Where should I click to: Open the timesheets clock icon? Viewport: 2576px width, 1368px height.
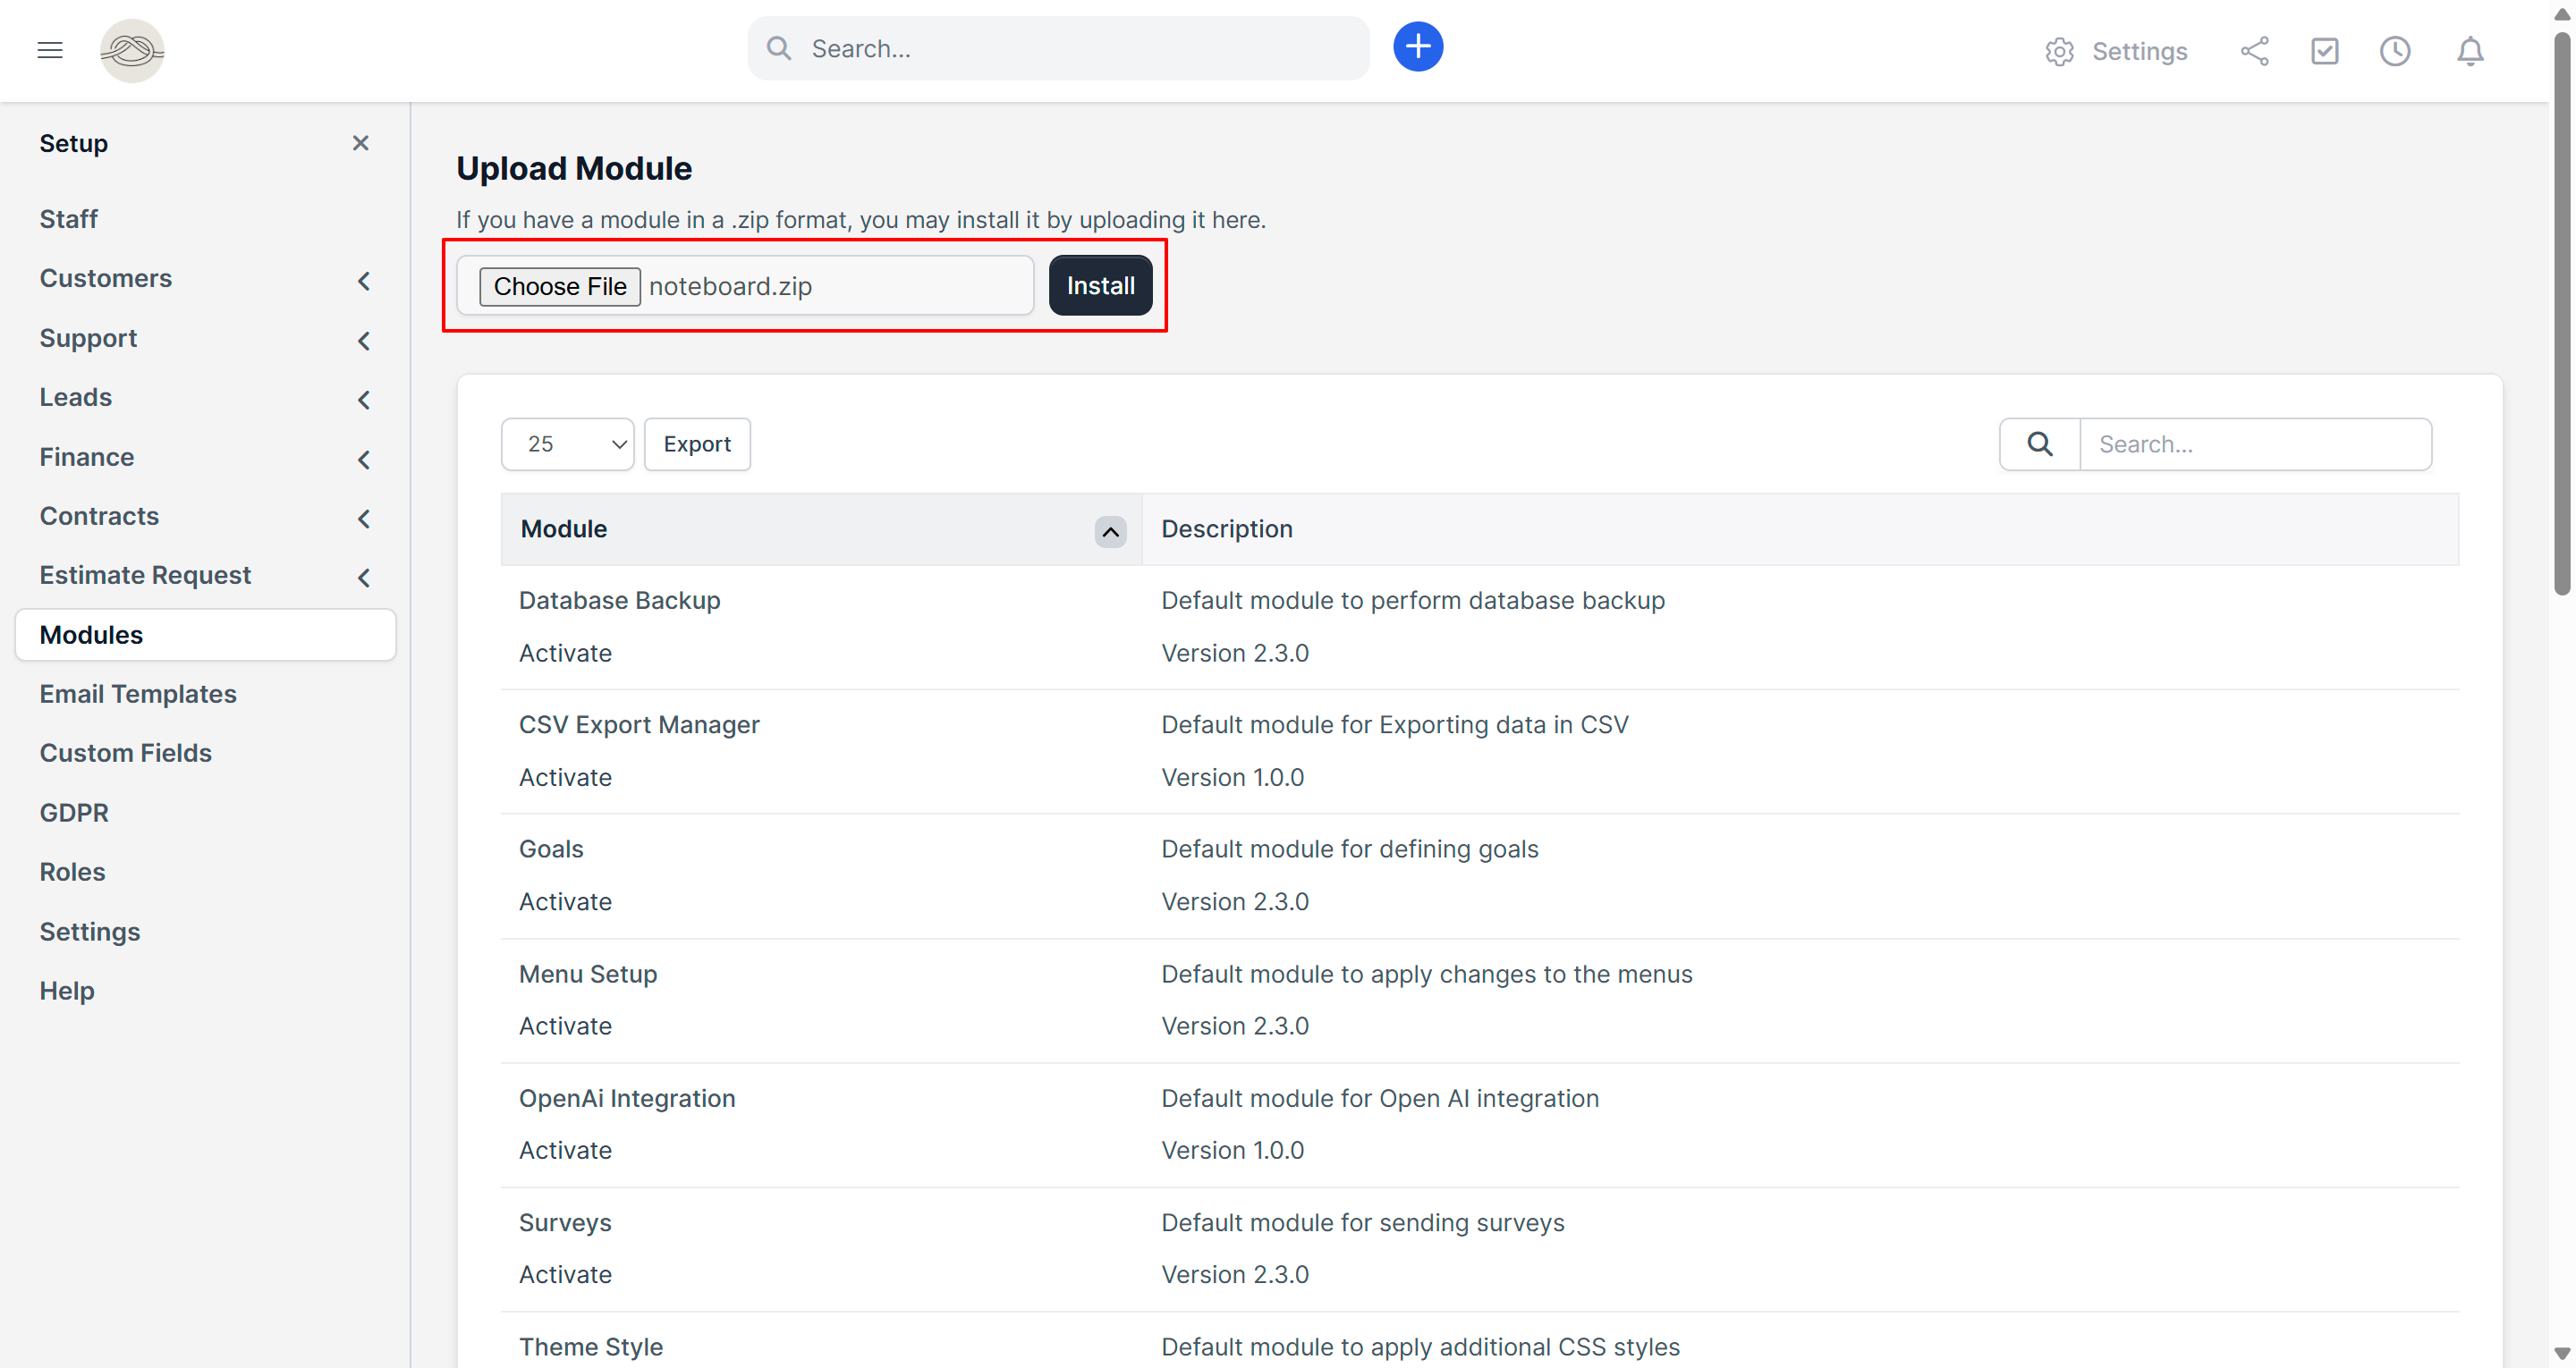pyautogui.click(x=2394, y=51)
